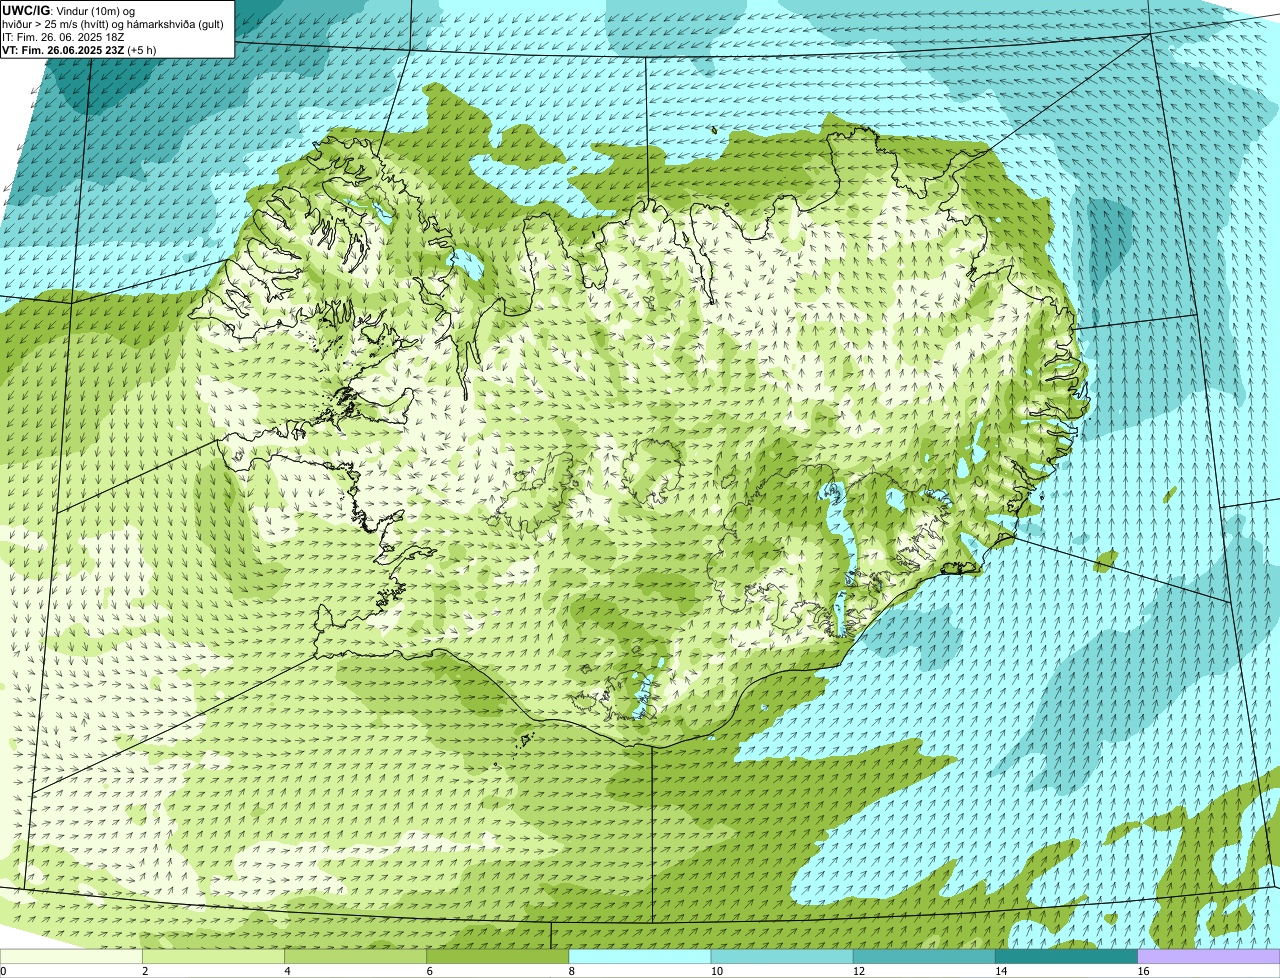Click the "UWC/IG: Vindur (10m) og" title line

click(68, 10)
